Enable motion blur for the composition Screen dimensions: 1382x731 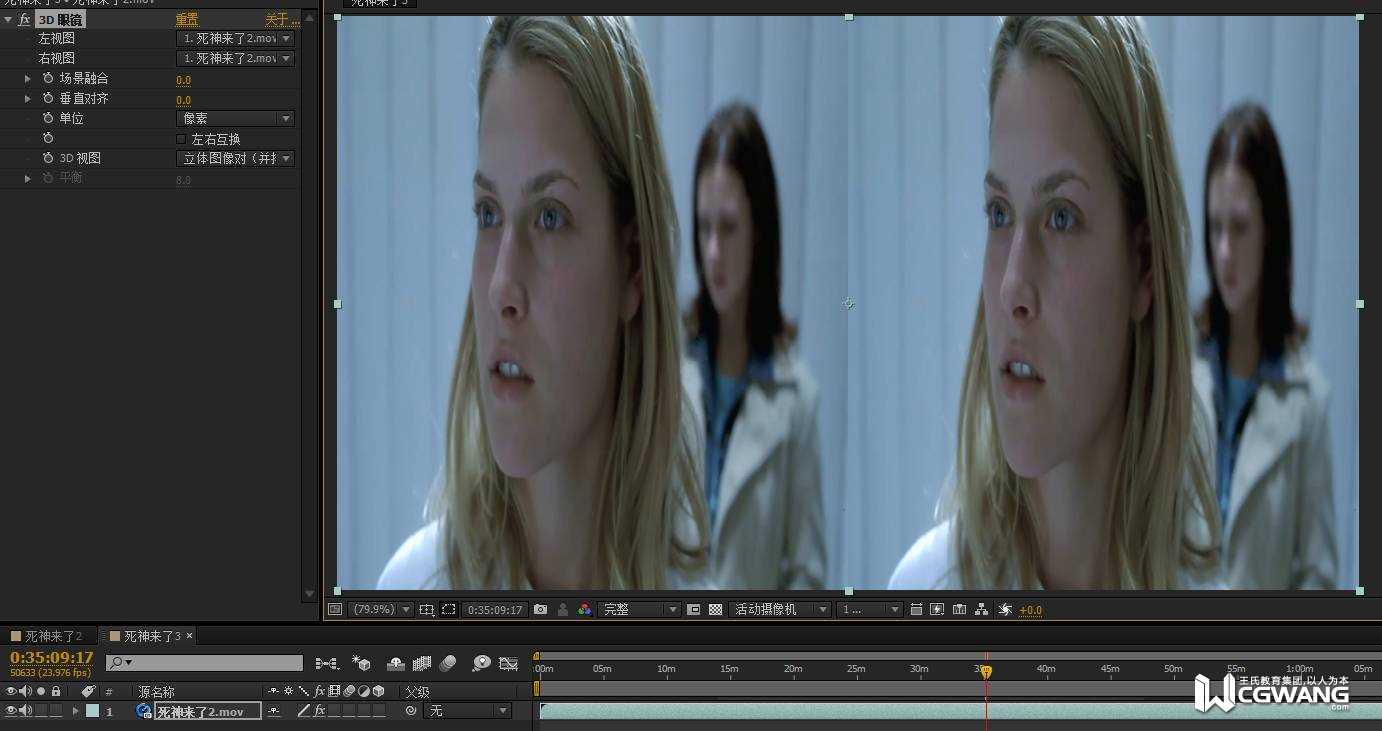pos(447,663)
